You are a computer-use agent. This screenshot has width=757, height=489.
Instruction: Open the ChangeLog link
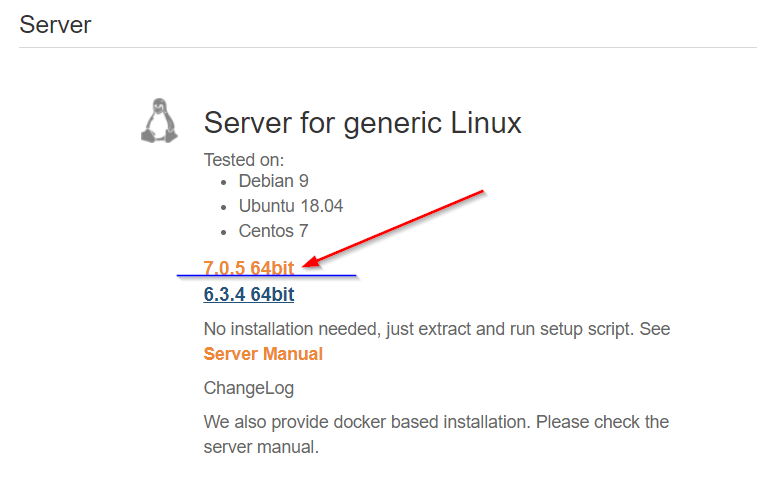coord(248,388)
